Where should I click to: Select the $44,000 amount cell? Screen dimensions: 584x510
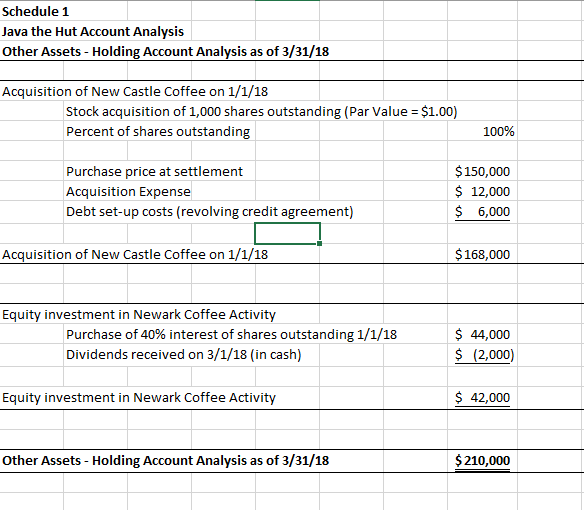(x=482, y=335)
